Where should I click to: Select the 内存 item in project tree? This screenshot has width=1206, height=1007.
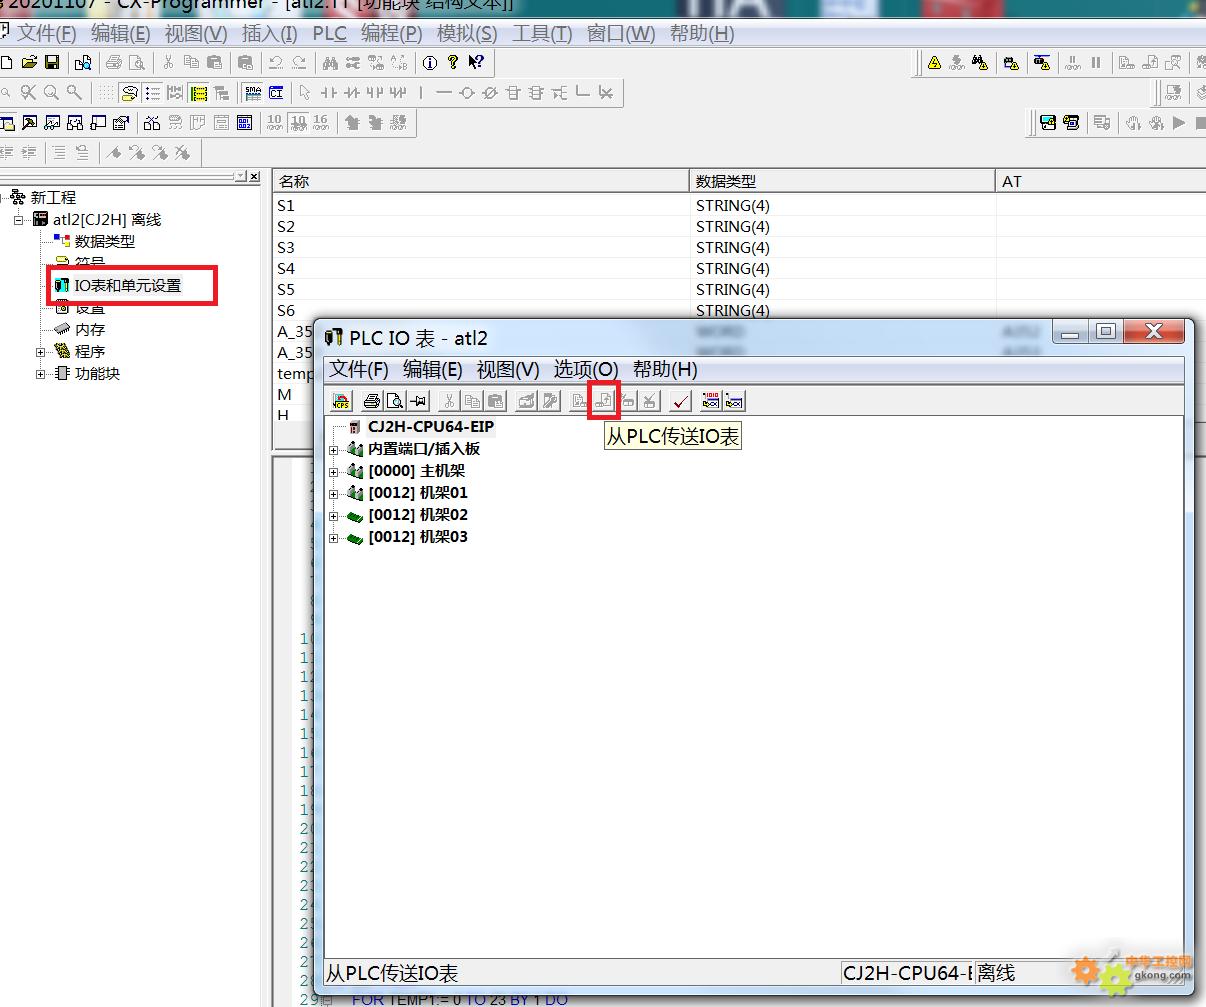click(x=89, y=330)
